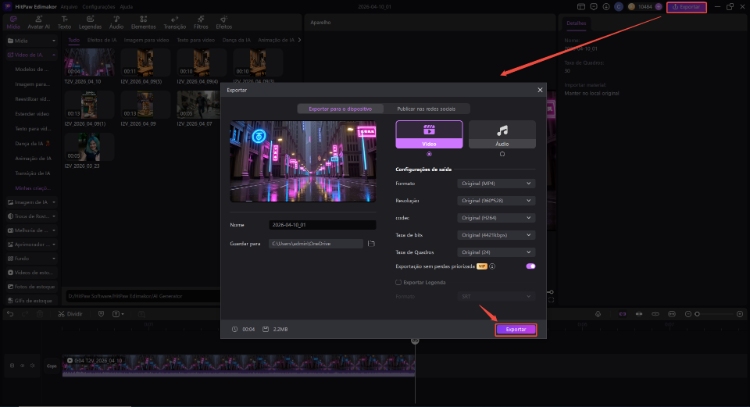750x407 pixels.
Task: Open the Resolução dropdown
Action: tap(496, 200)
